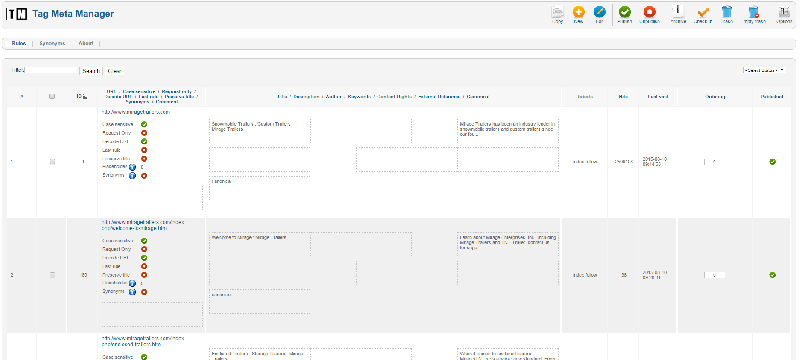This screenshot has height=360, width=800.
Task: Toggle Case sensitive status in row 2
Action: point(144,241)
